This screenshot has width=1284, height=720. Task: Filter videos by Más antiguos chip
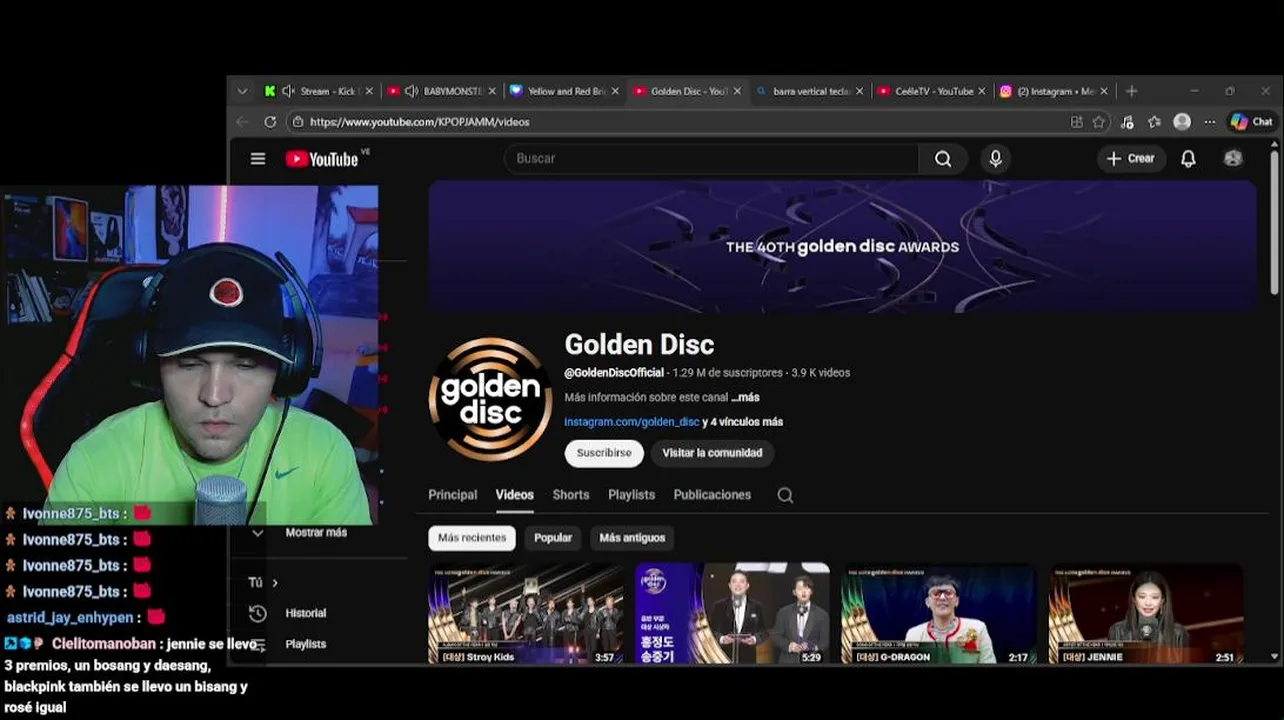(x=632, y=538)
